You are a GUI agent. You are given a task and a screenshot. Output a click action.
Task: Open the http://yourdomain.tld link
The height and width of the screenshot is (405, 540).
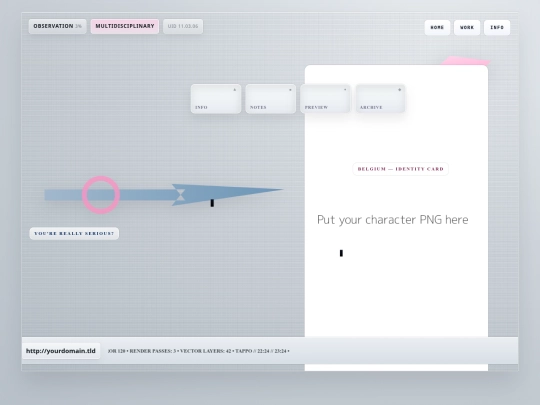[x=61, y=351]
